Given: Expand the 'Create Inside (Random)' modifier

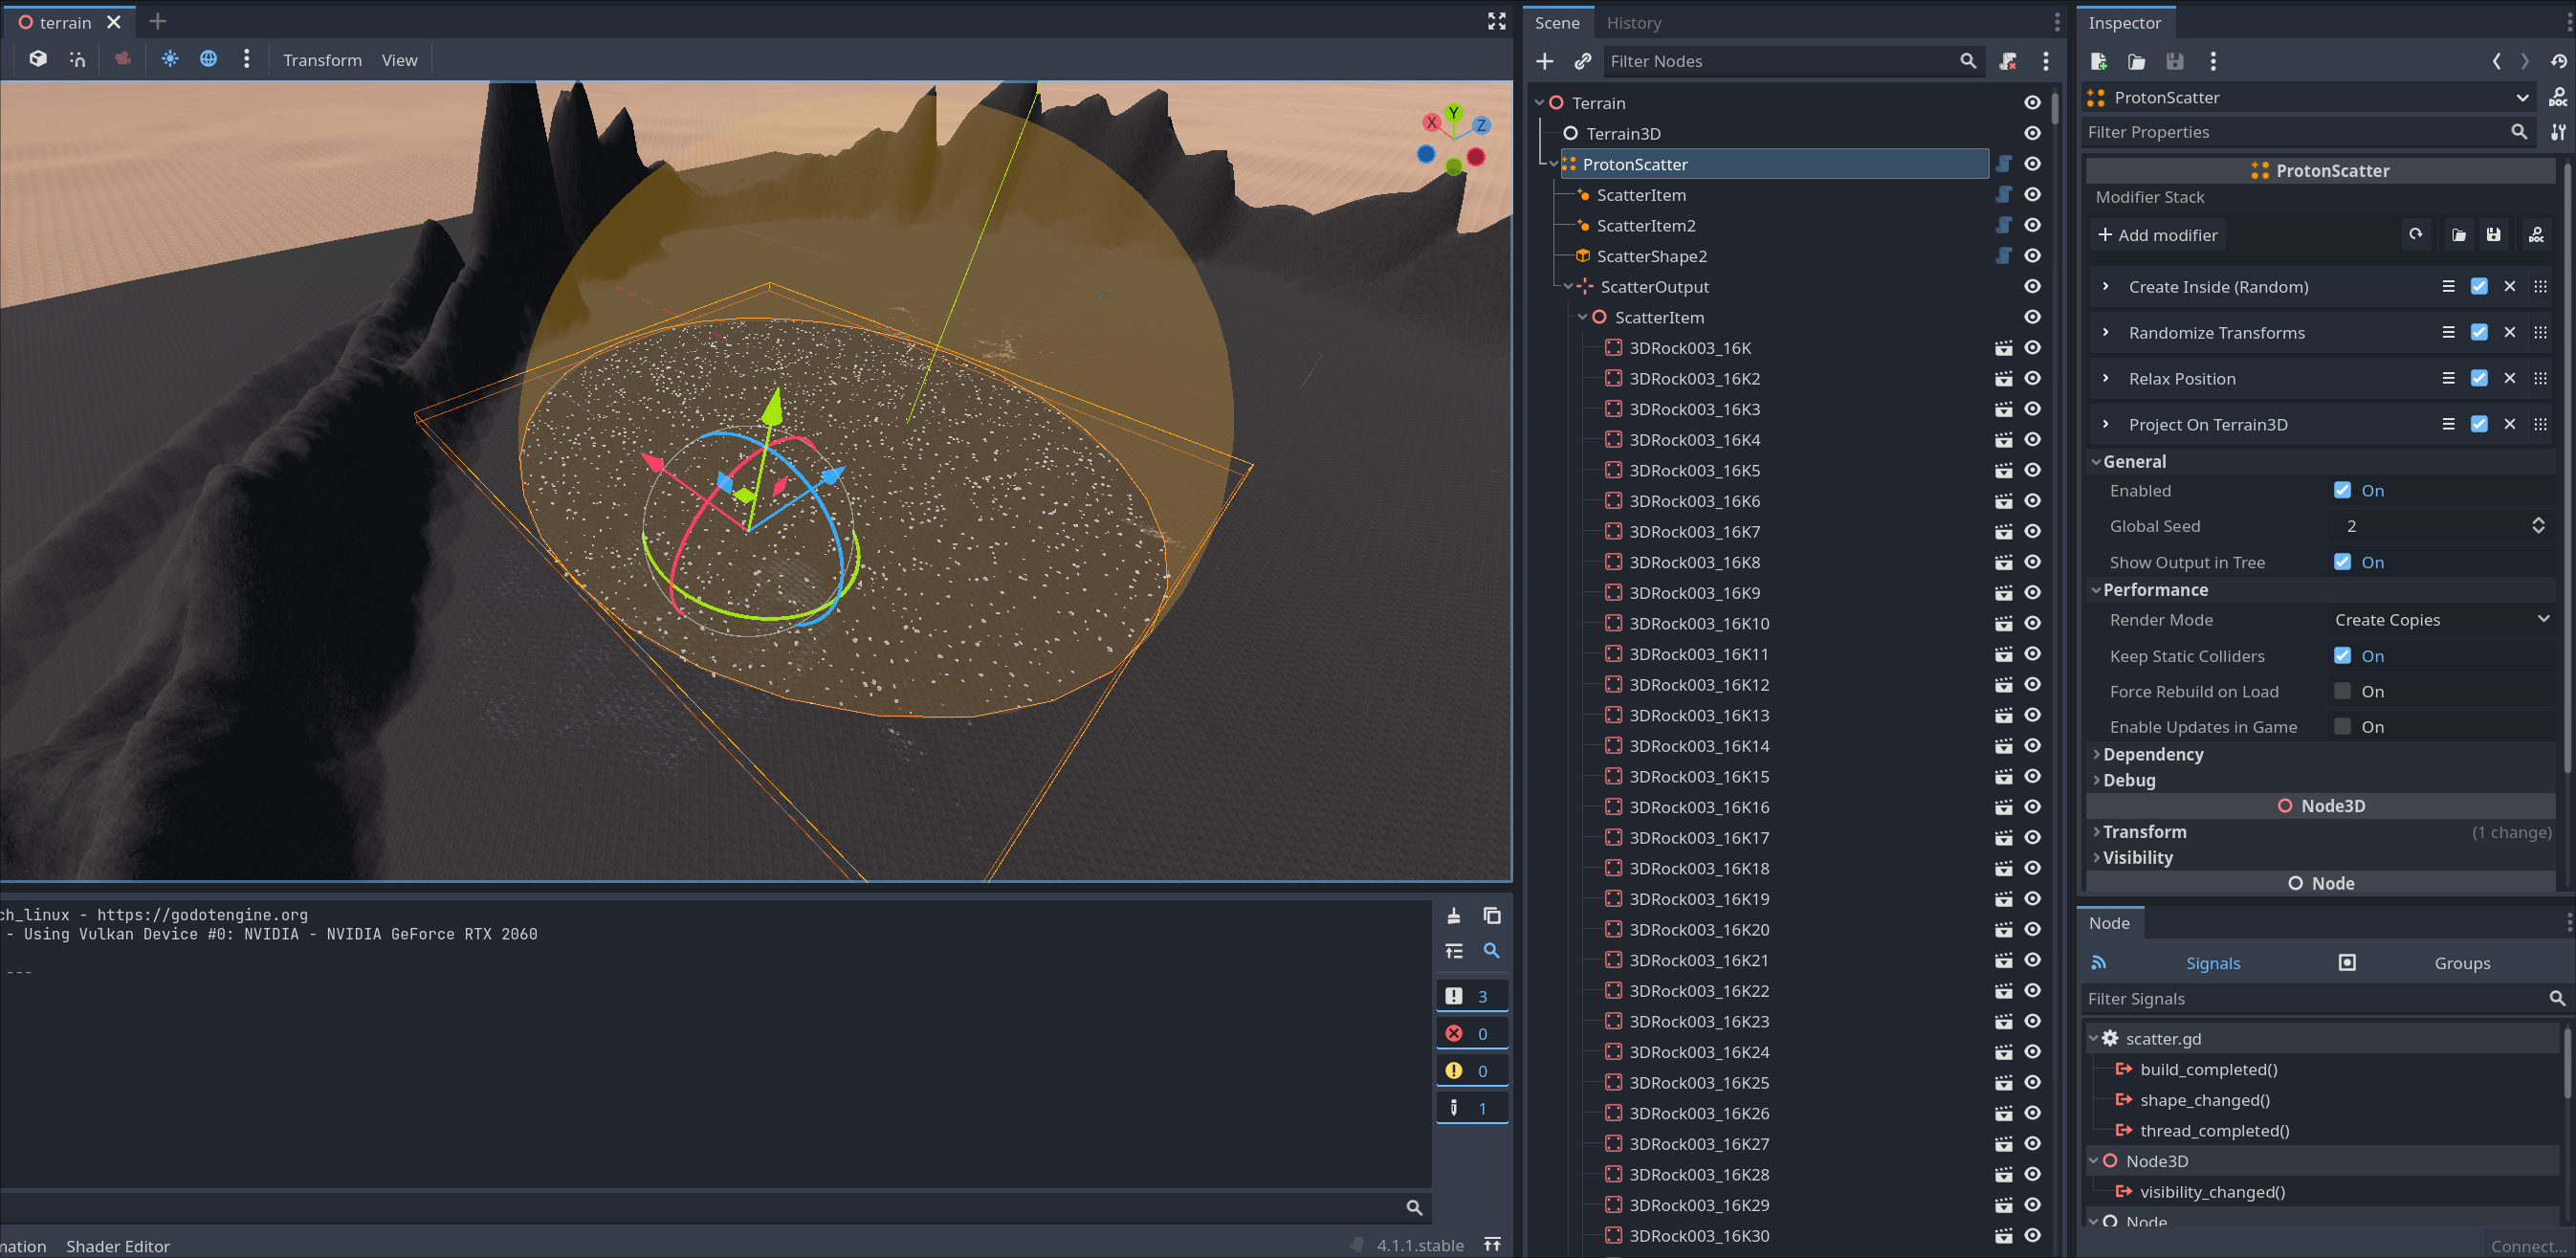Looking at the screenshot, I should click(x=2106, y=286).
